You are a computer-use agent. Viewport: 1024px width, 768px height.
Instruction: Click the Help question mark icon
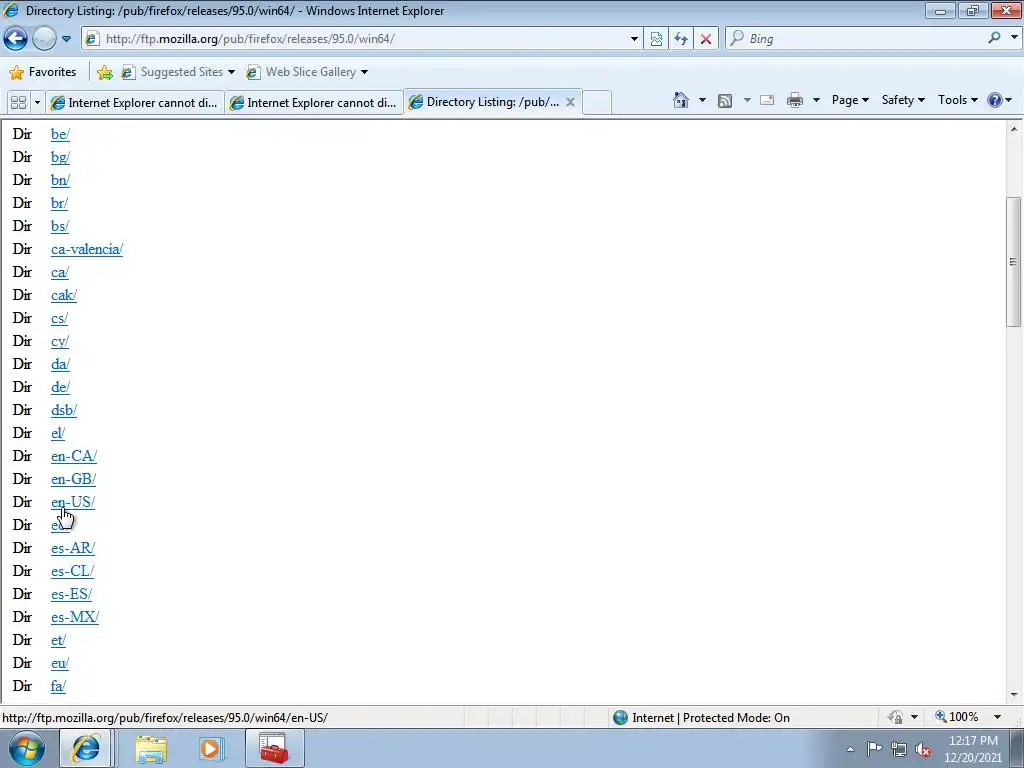coord(995,100)
